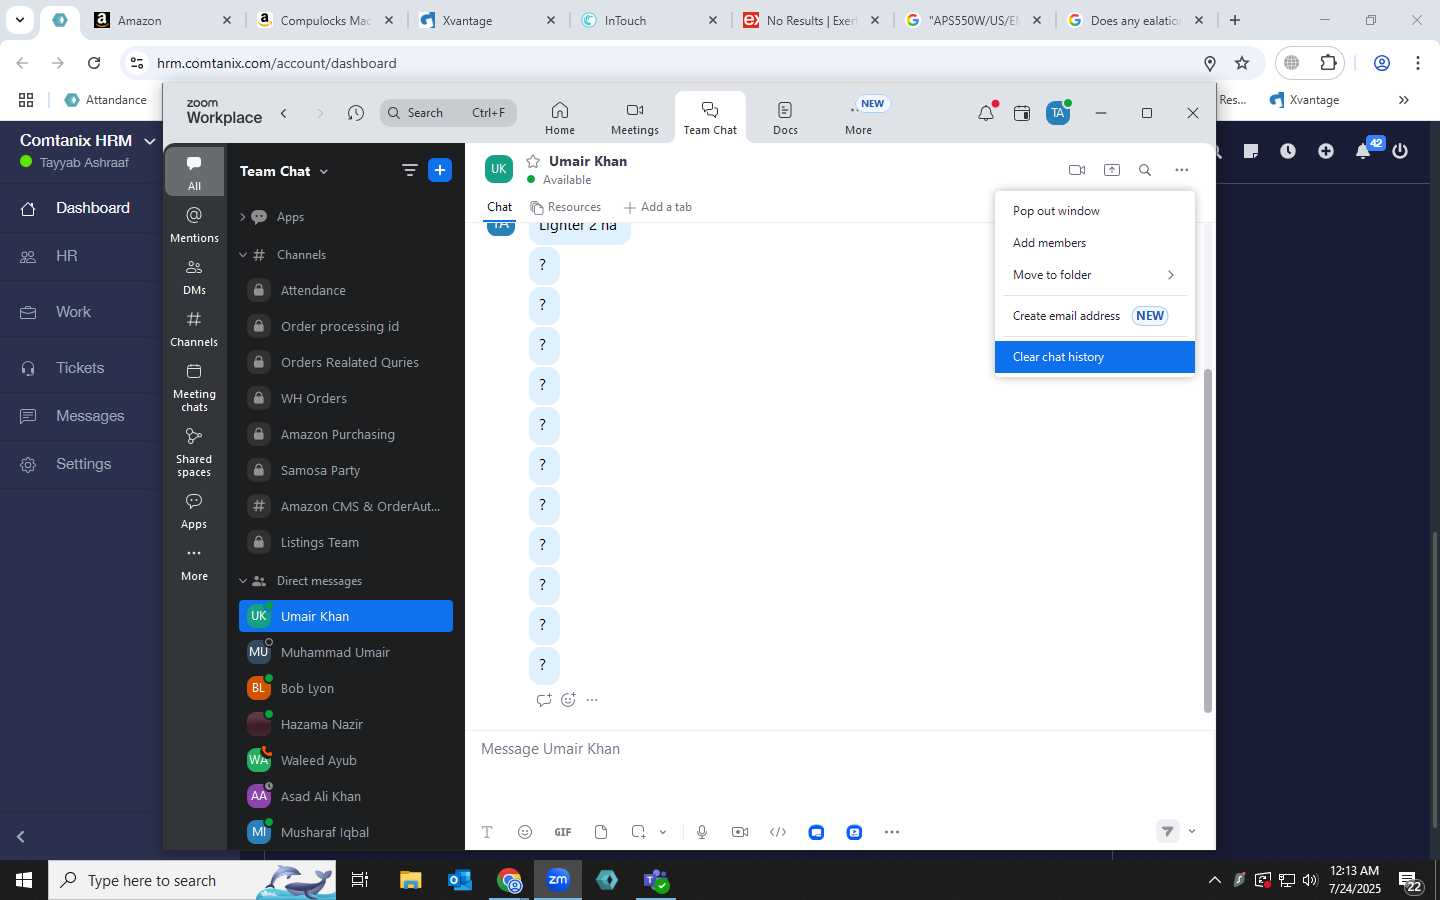Open the More menu in Zoom top bar
Viewport: 1440px width, 900px height.
pyautogui.click(x=858, y=118)
